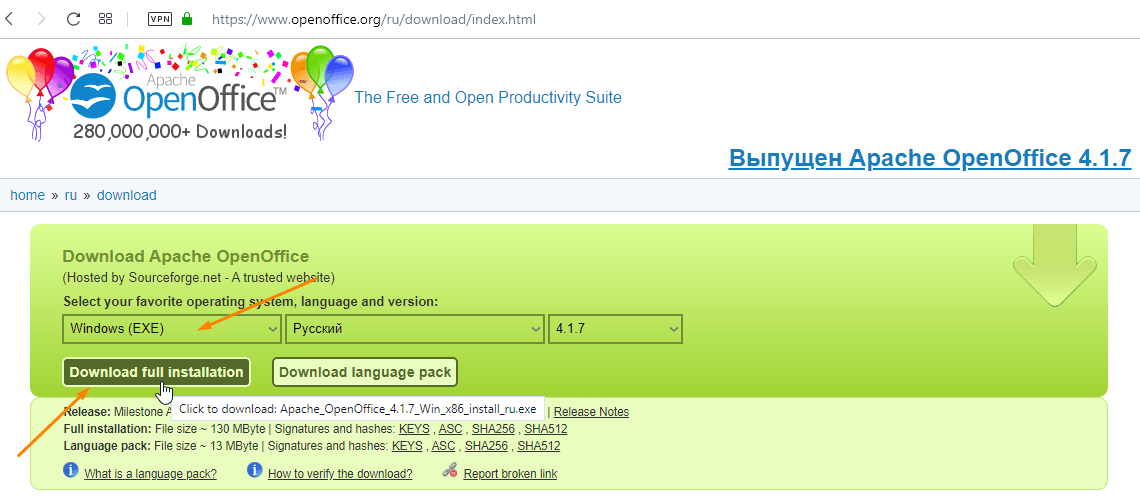Screen dimensions: 1140x497
Task: Click broken chain icon beside Report broken link
Action: tap(450, 470)
